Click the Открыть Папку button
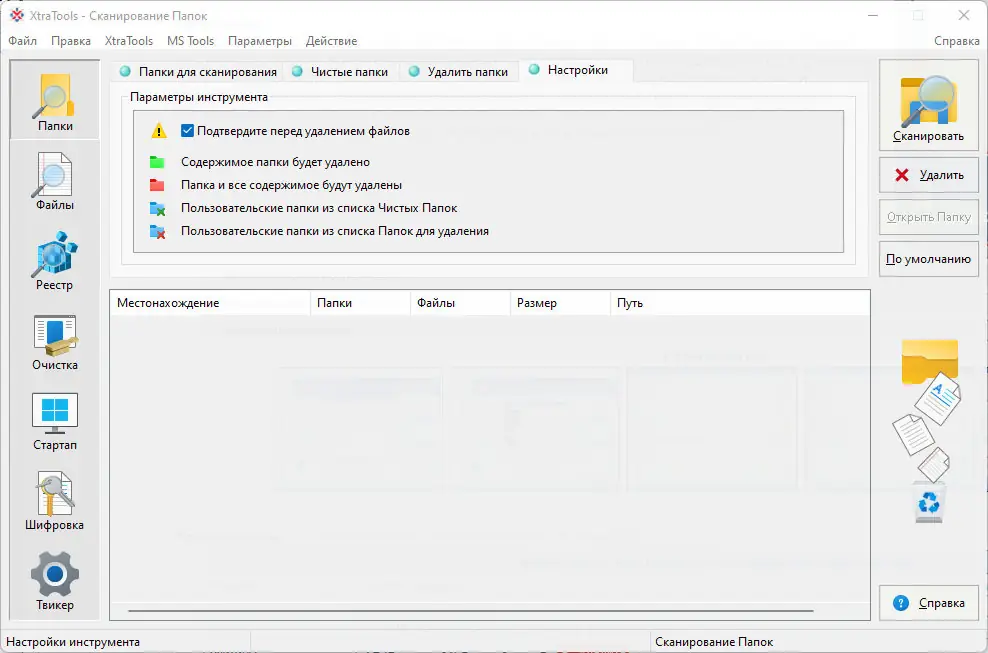This screenshot has height=653, width=988. click(x=928, y=217)
